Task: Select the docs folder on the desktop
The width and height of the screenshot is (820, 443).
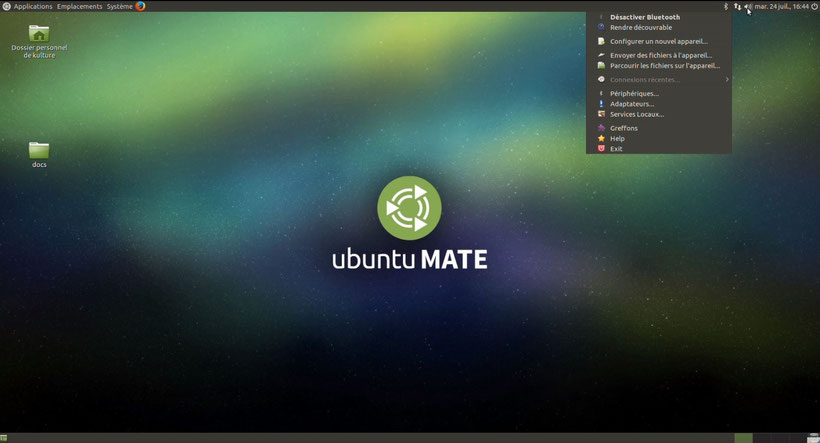Action: [x=39, y=155]
